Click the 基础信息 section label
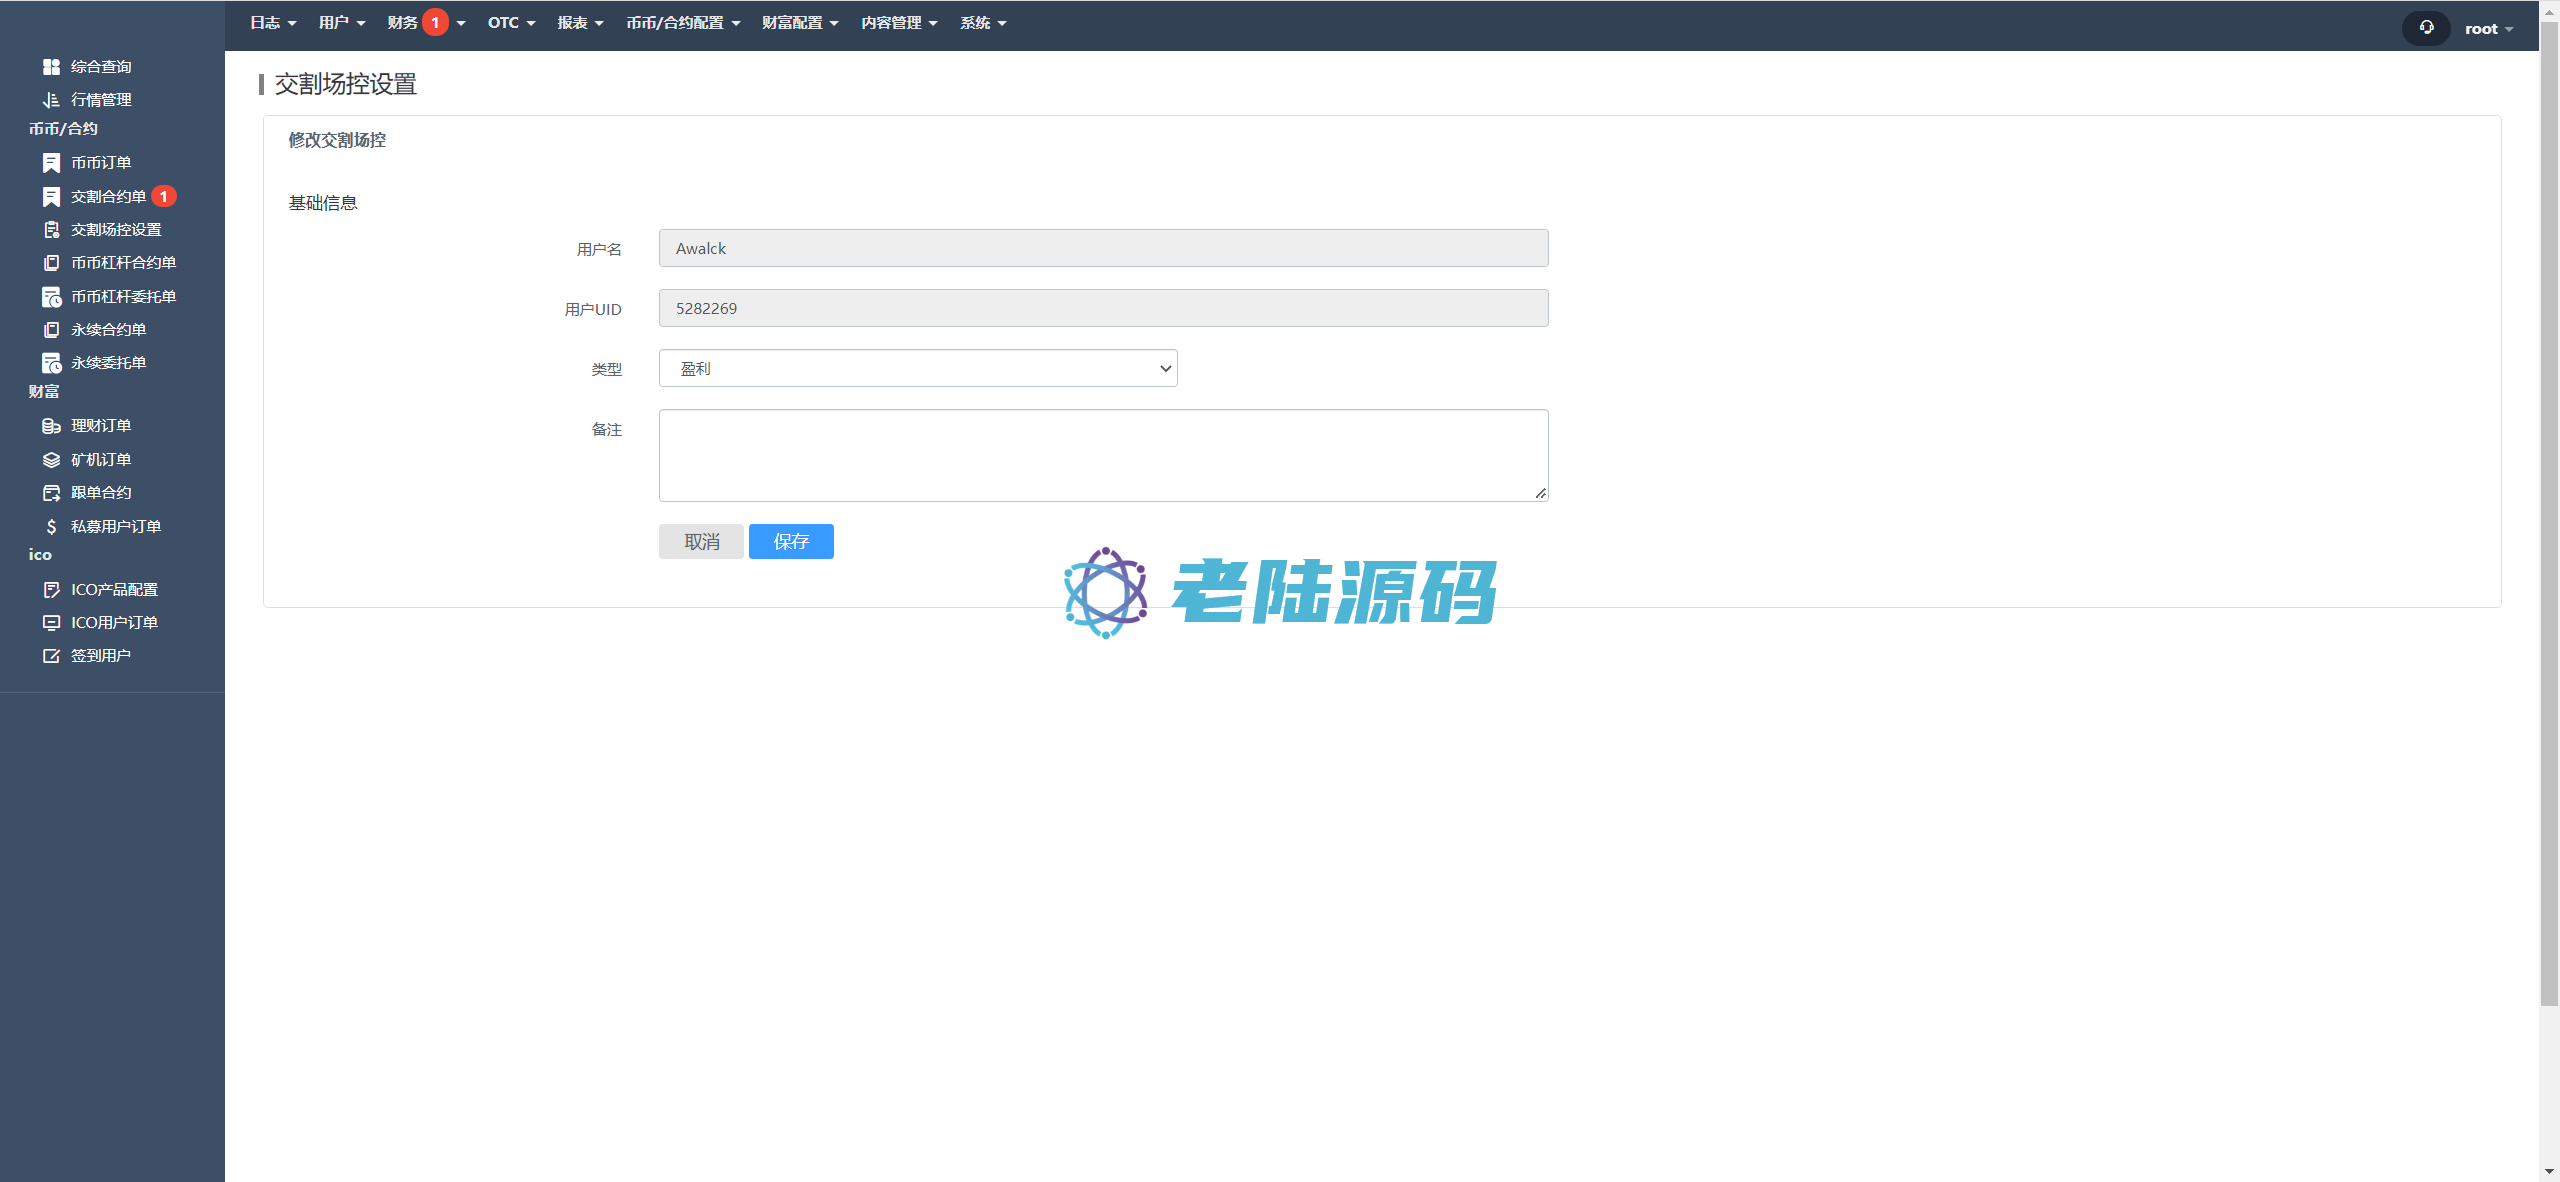This screenshot has width=2560, height=1182. point(323,203)
